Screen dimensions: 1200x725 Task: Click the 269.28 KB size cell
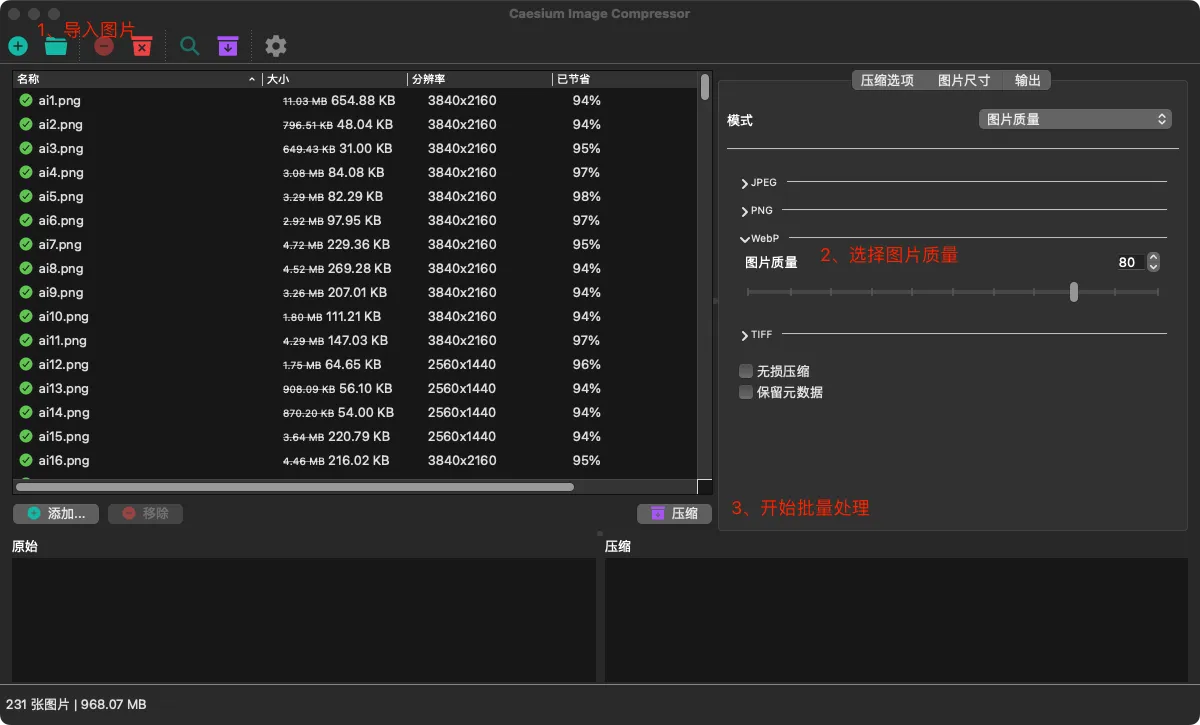tap(359, 268)
